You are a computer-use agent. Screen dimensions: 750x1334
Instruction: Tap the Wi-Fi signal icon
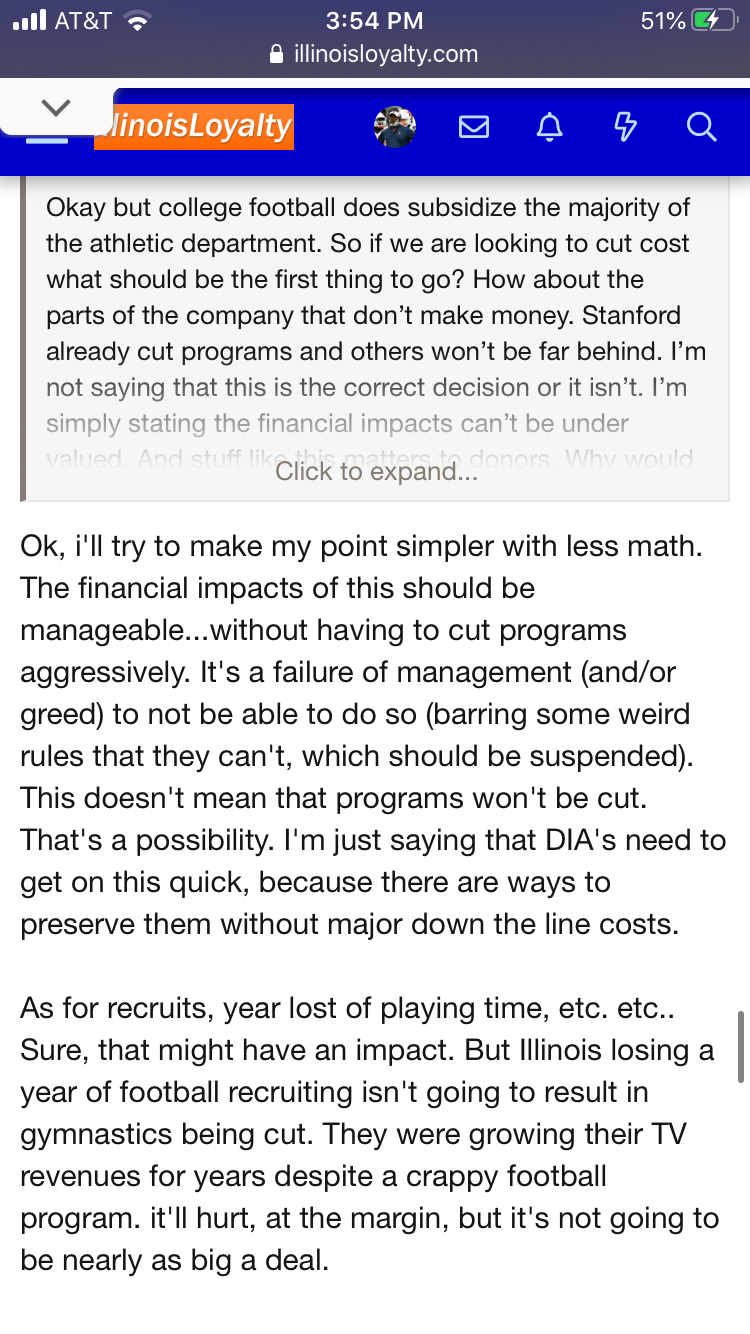click(134, 21)
